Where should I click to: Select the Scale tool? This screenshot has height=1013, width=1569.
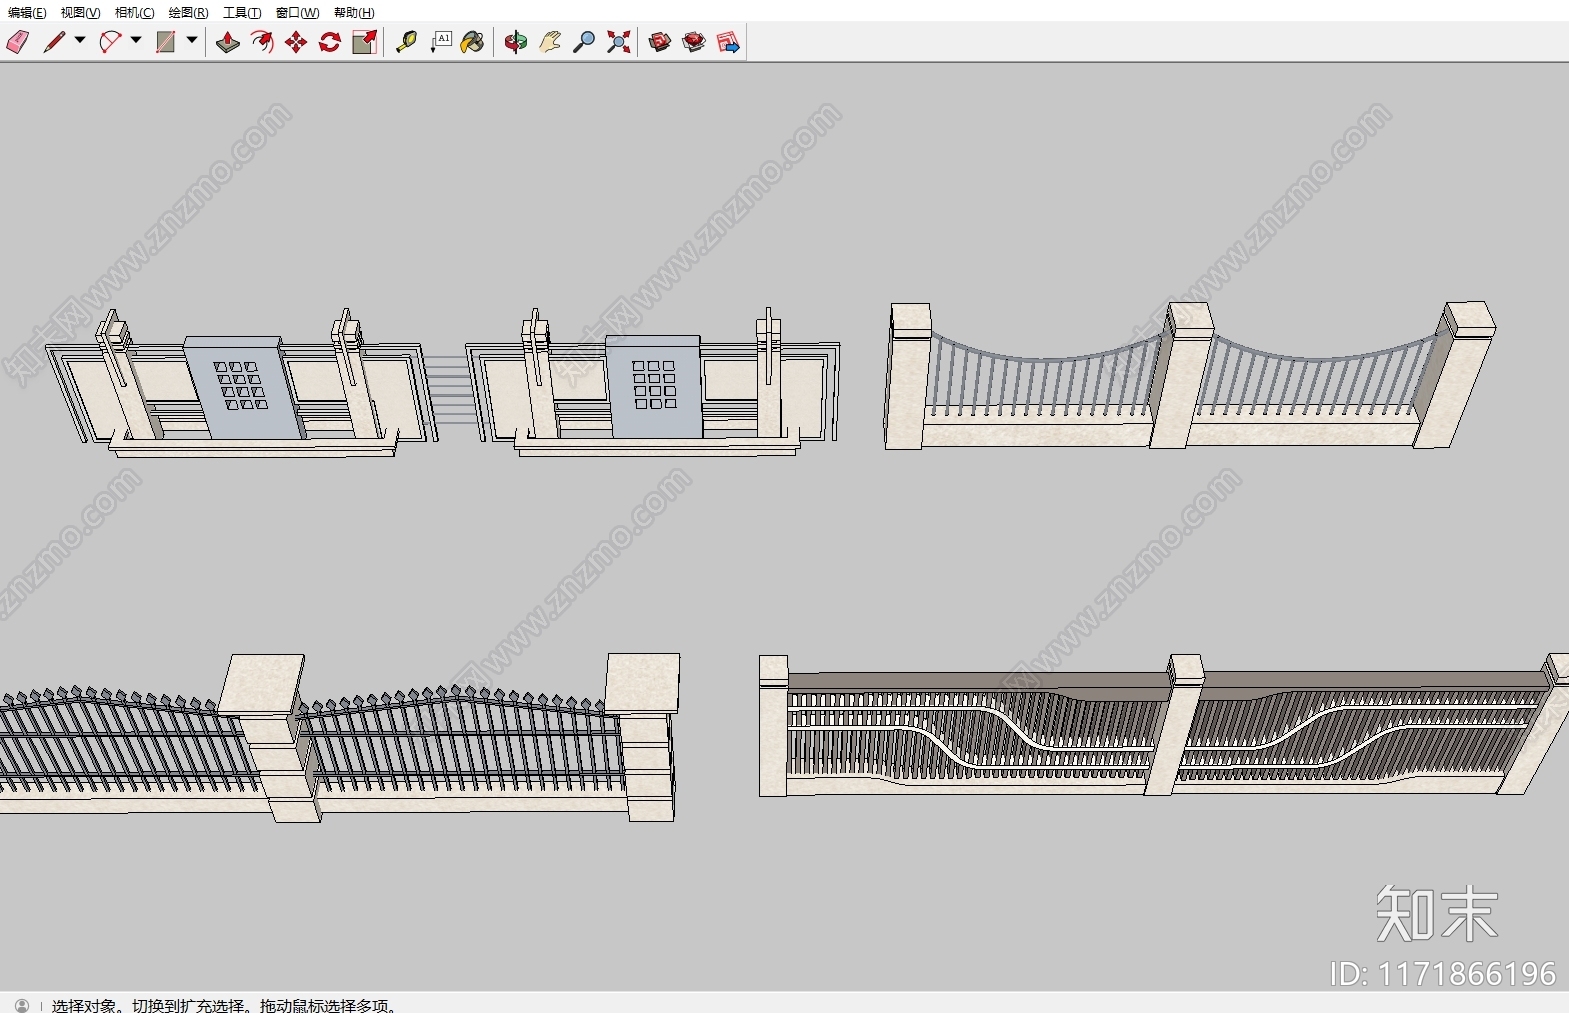pyautogui.click(x=365, y=42)
